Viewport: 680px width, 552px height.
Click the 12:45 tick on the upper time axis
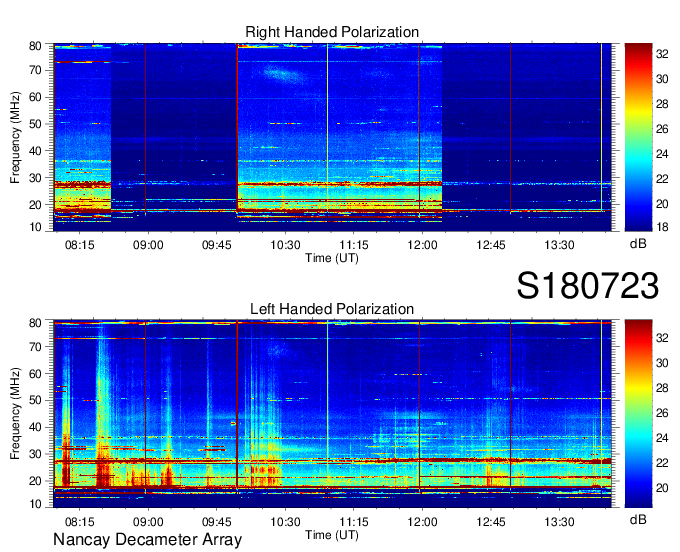pyautogui.click(x=490, y=245)
